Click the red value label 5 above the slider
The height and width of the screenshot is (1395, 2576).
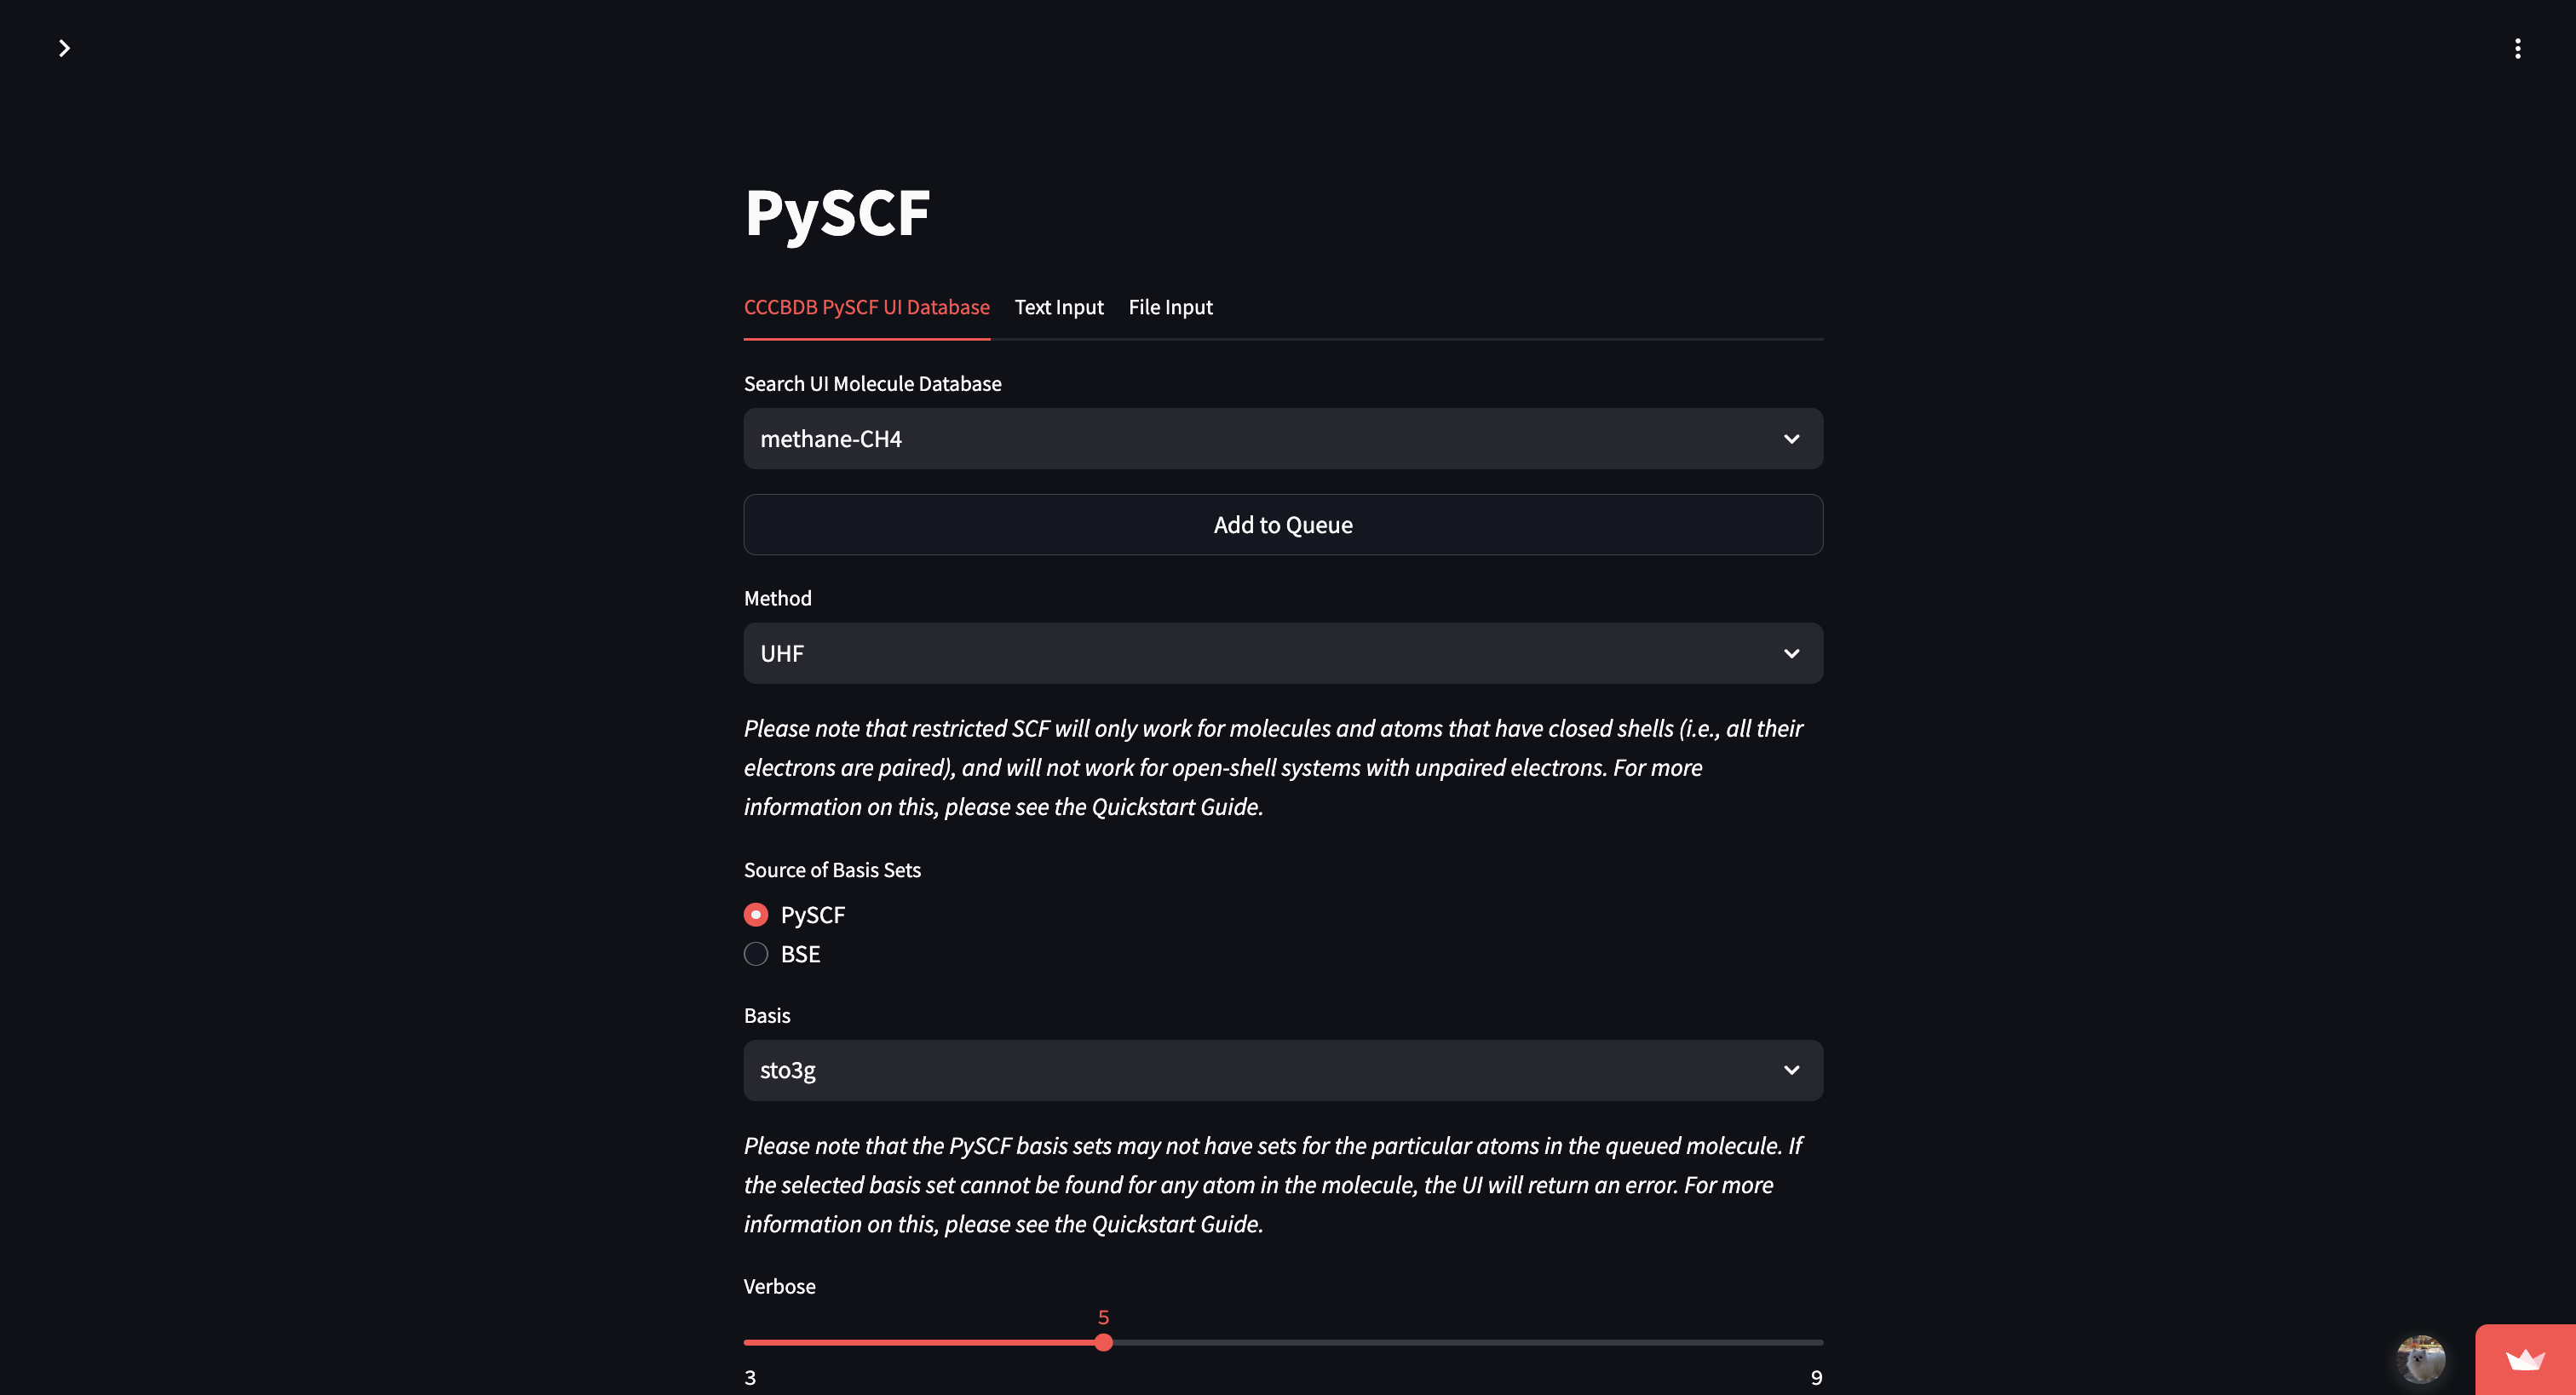click(1104, 1317)
